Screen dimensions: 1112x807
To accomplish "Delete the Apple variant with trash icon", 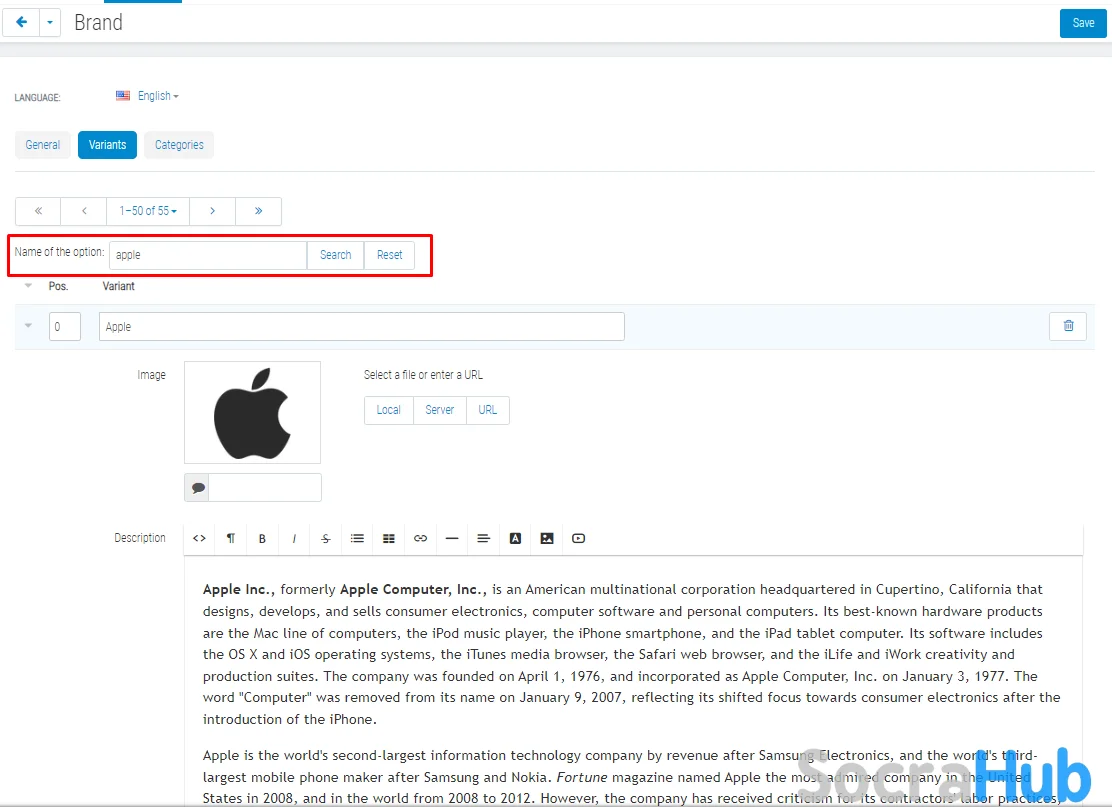I will point(1068,325).
